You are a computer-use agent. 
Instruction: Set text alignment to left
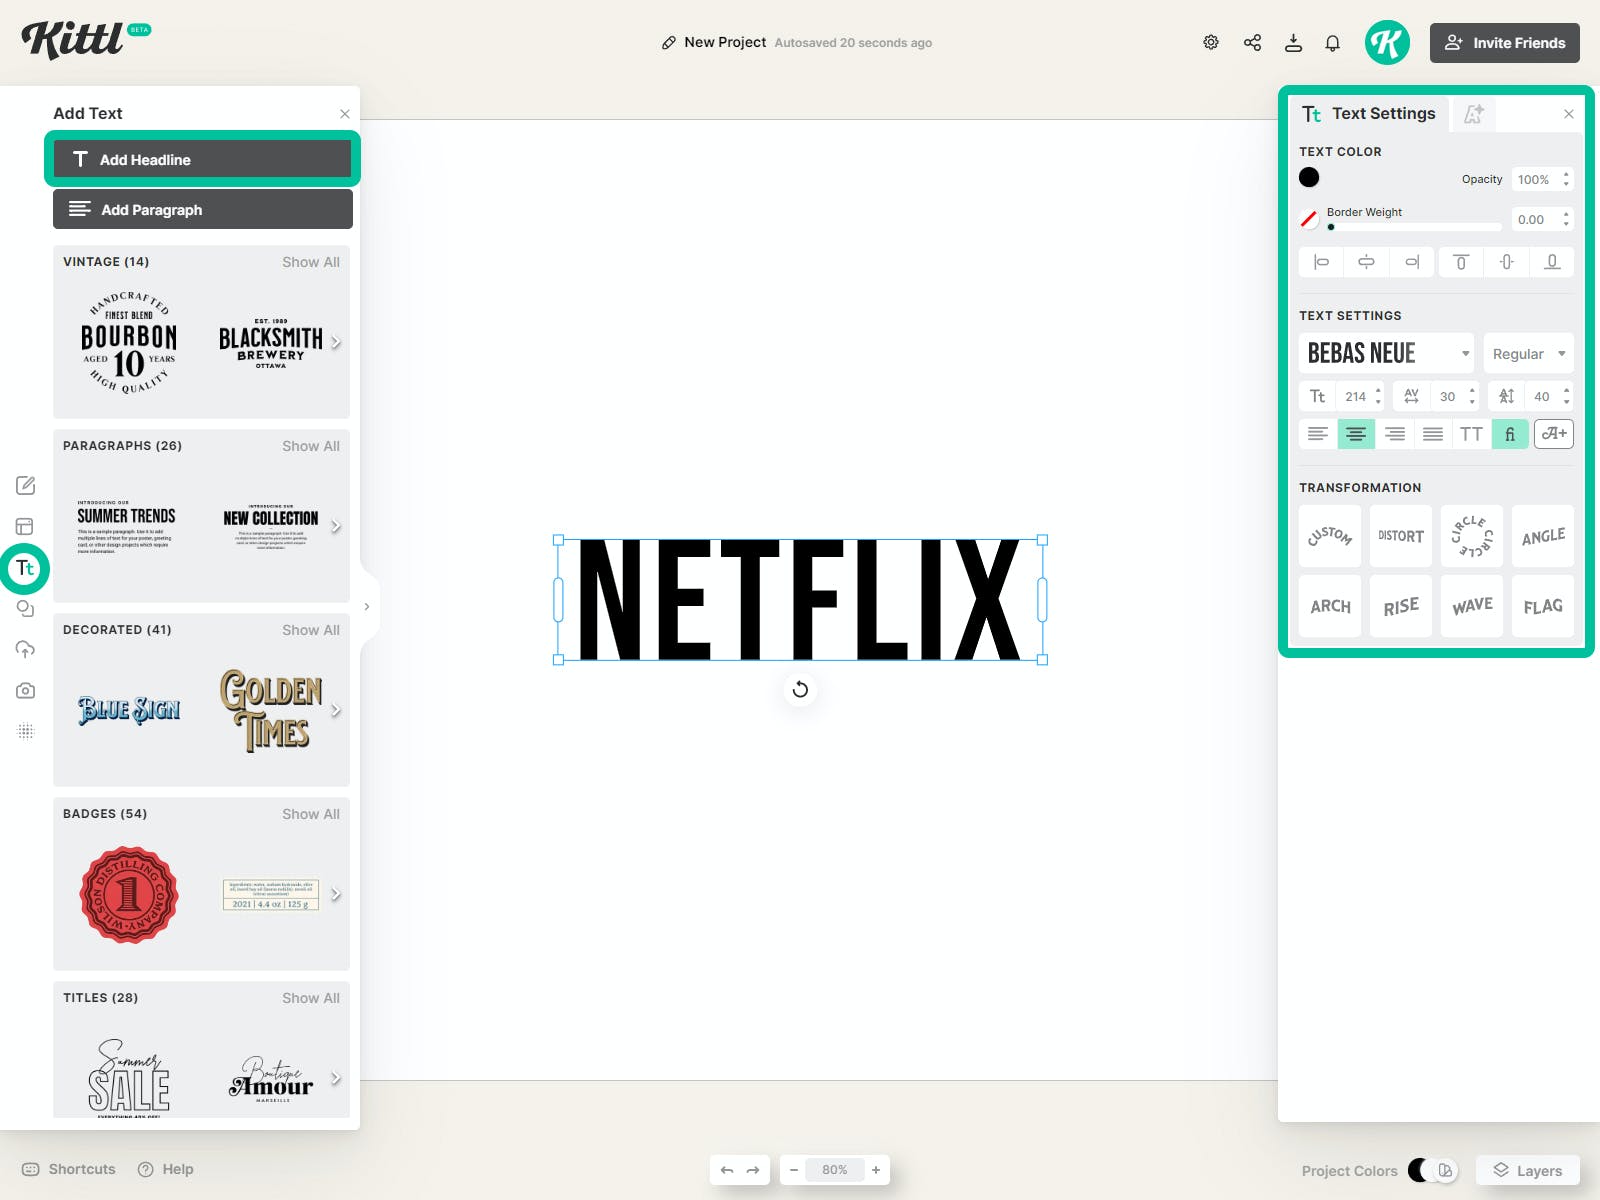coord(1318,434)
